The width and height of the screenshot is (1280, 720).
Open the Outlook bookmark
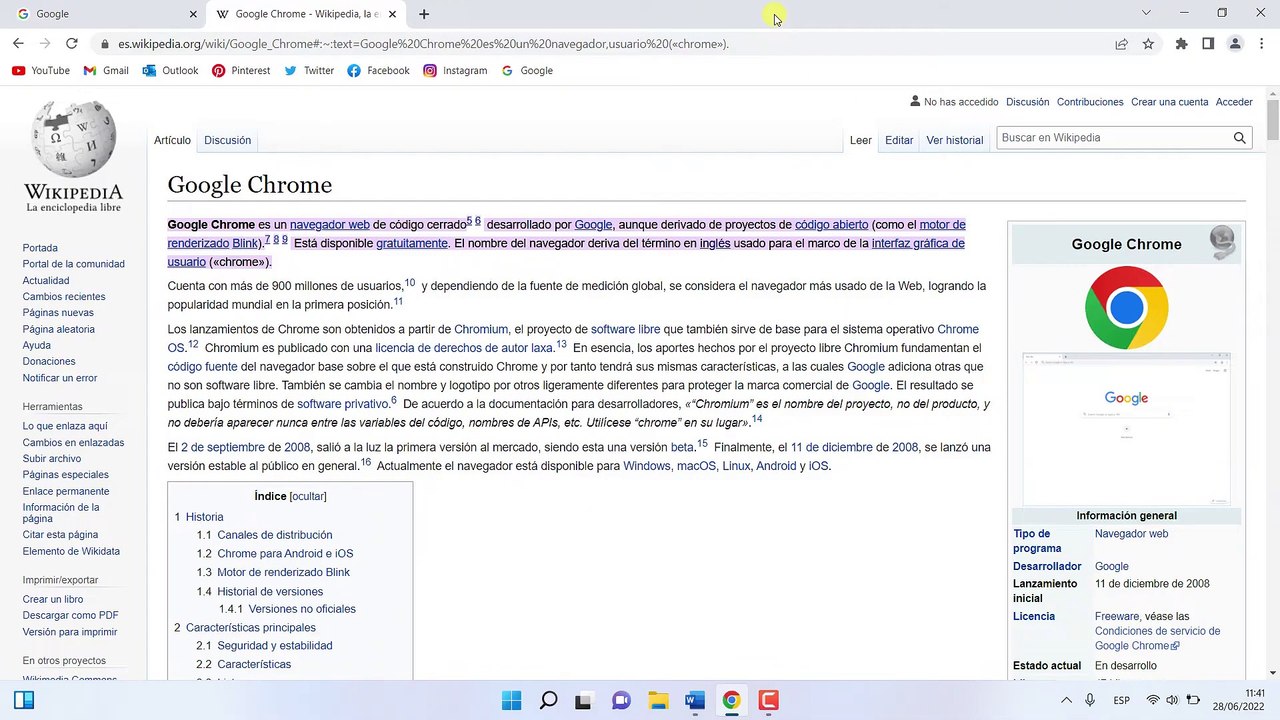point(170,71)
